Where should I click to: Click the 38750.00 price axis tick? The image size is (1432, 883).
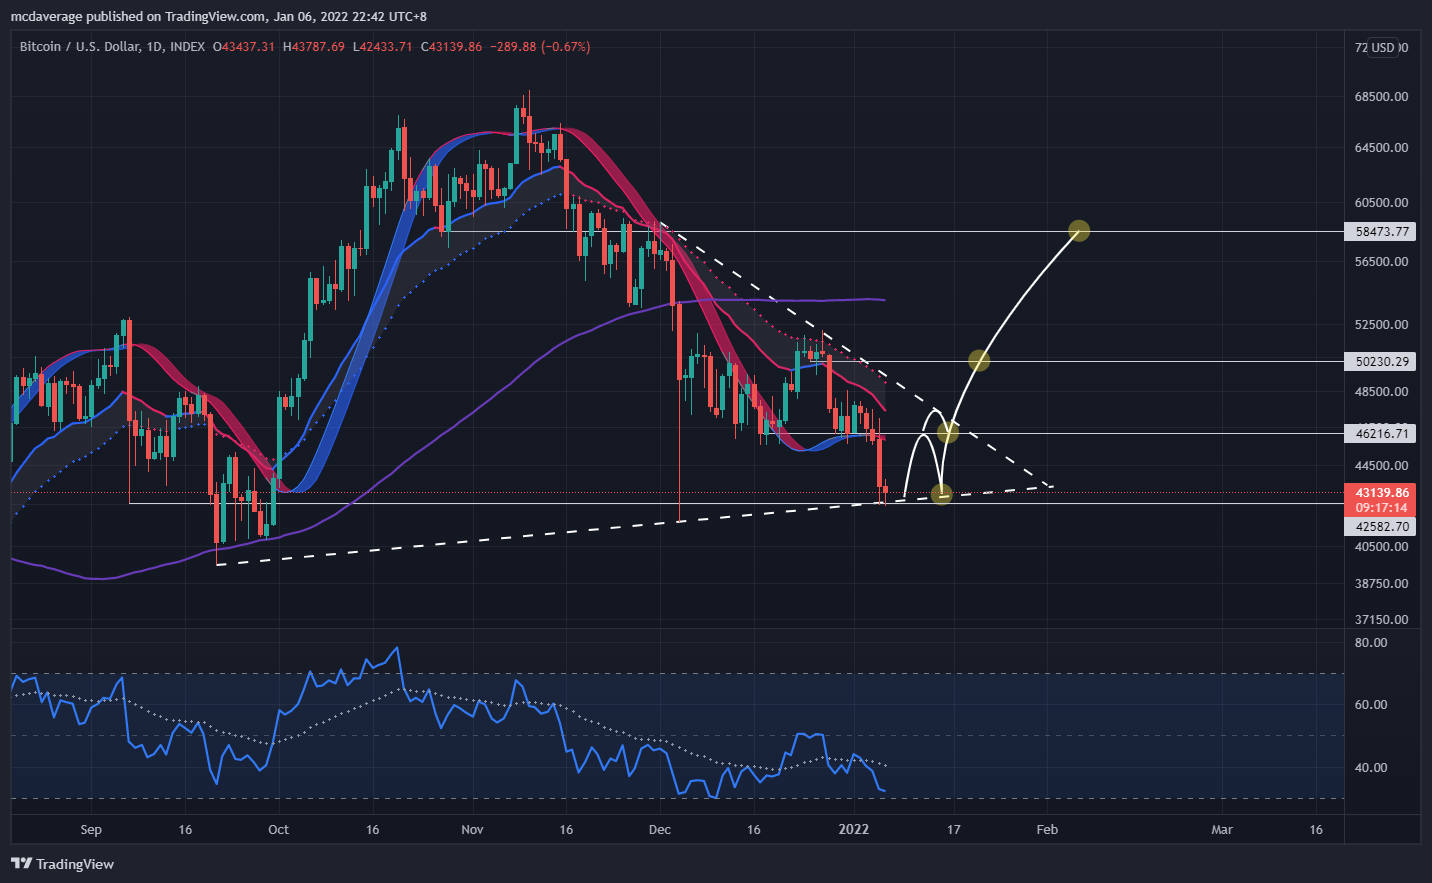point(1381,584)
